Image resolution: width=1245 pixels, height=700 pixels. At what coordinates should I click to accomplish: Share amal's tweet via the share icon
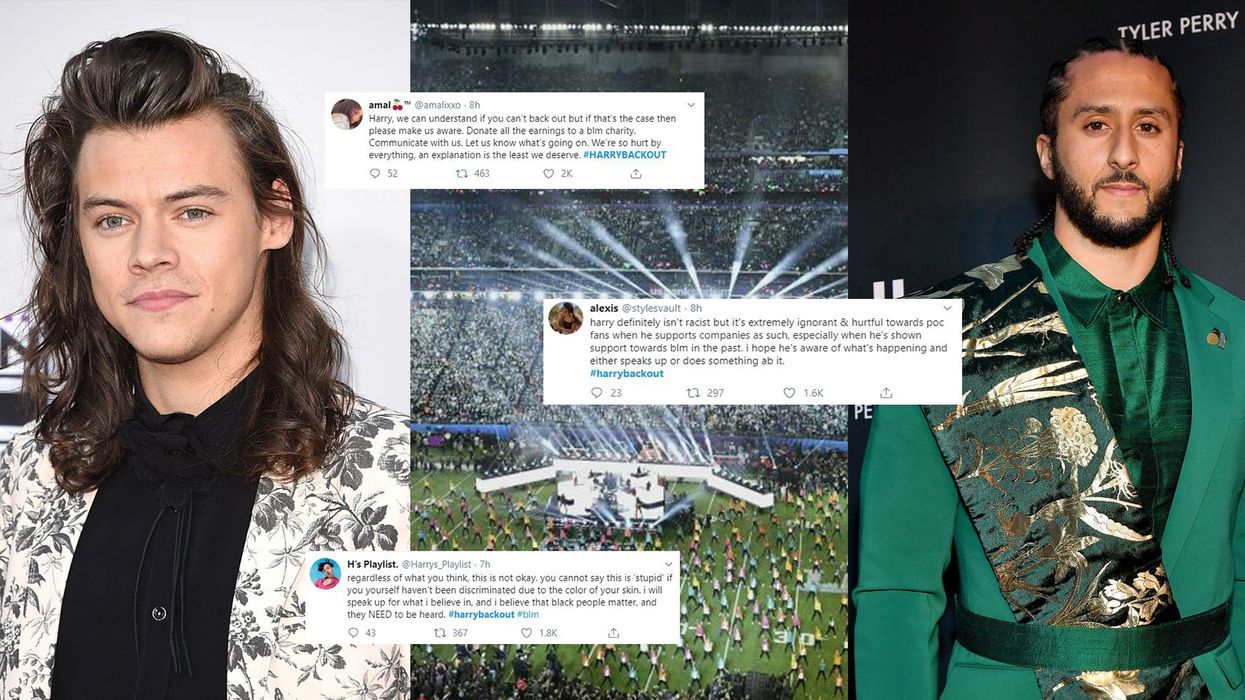[635, 173]
